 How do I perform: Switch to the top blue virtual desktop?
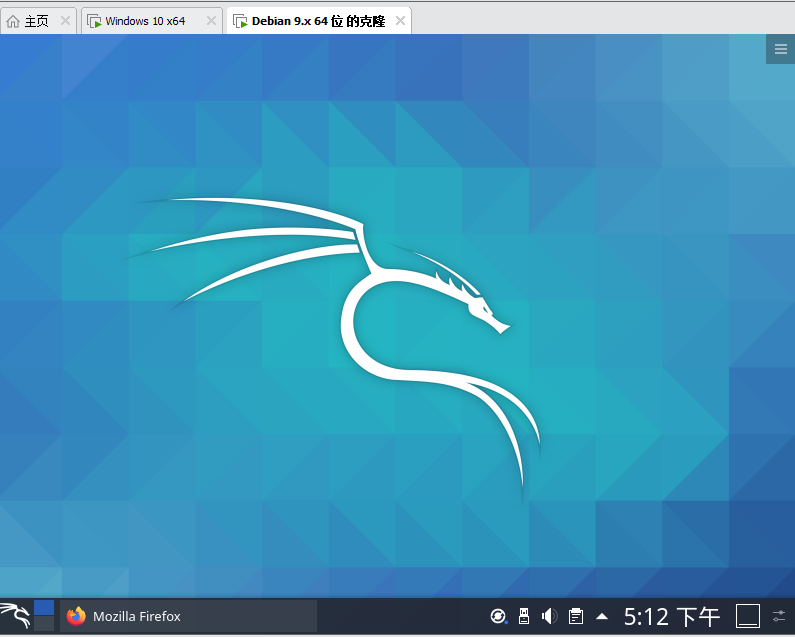click(x=44, y=608)
